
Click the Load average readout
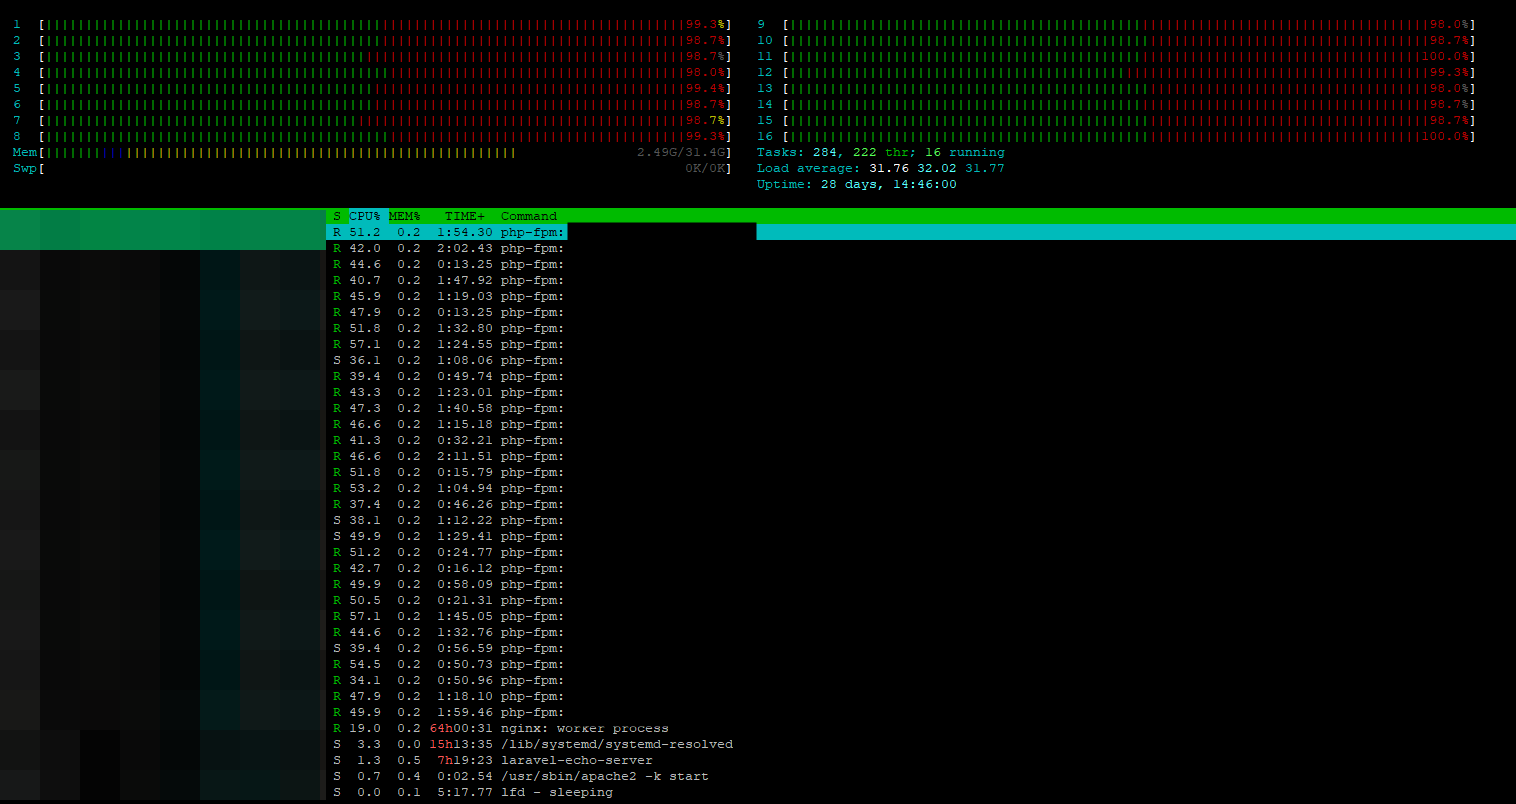(x=880, y=168)
